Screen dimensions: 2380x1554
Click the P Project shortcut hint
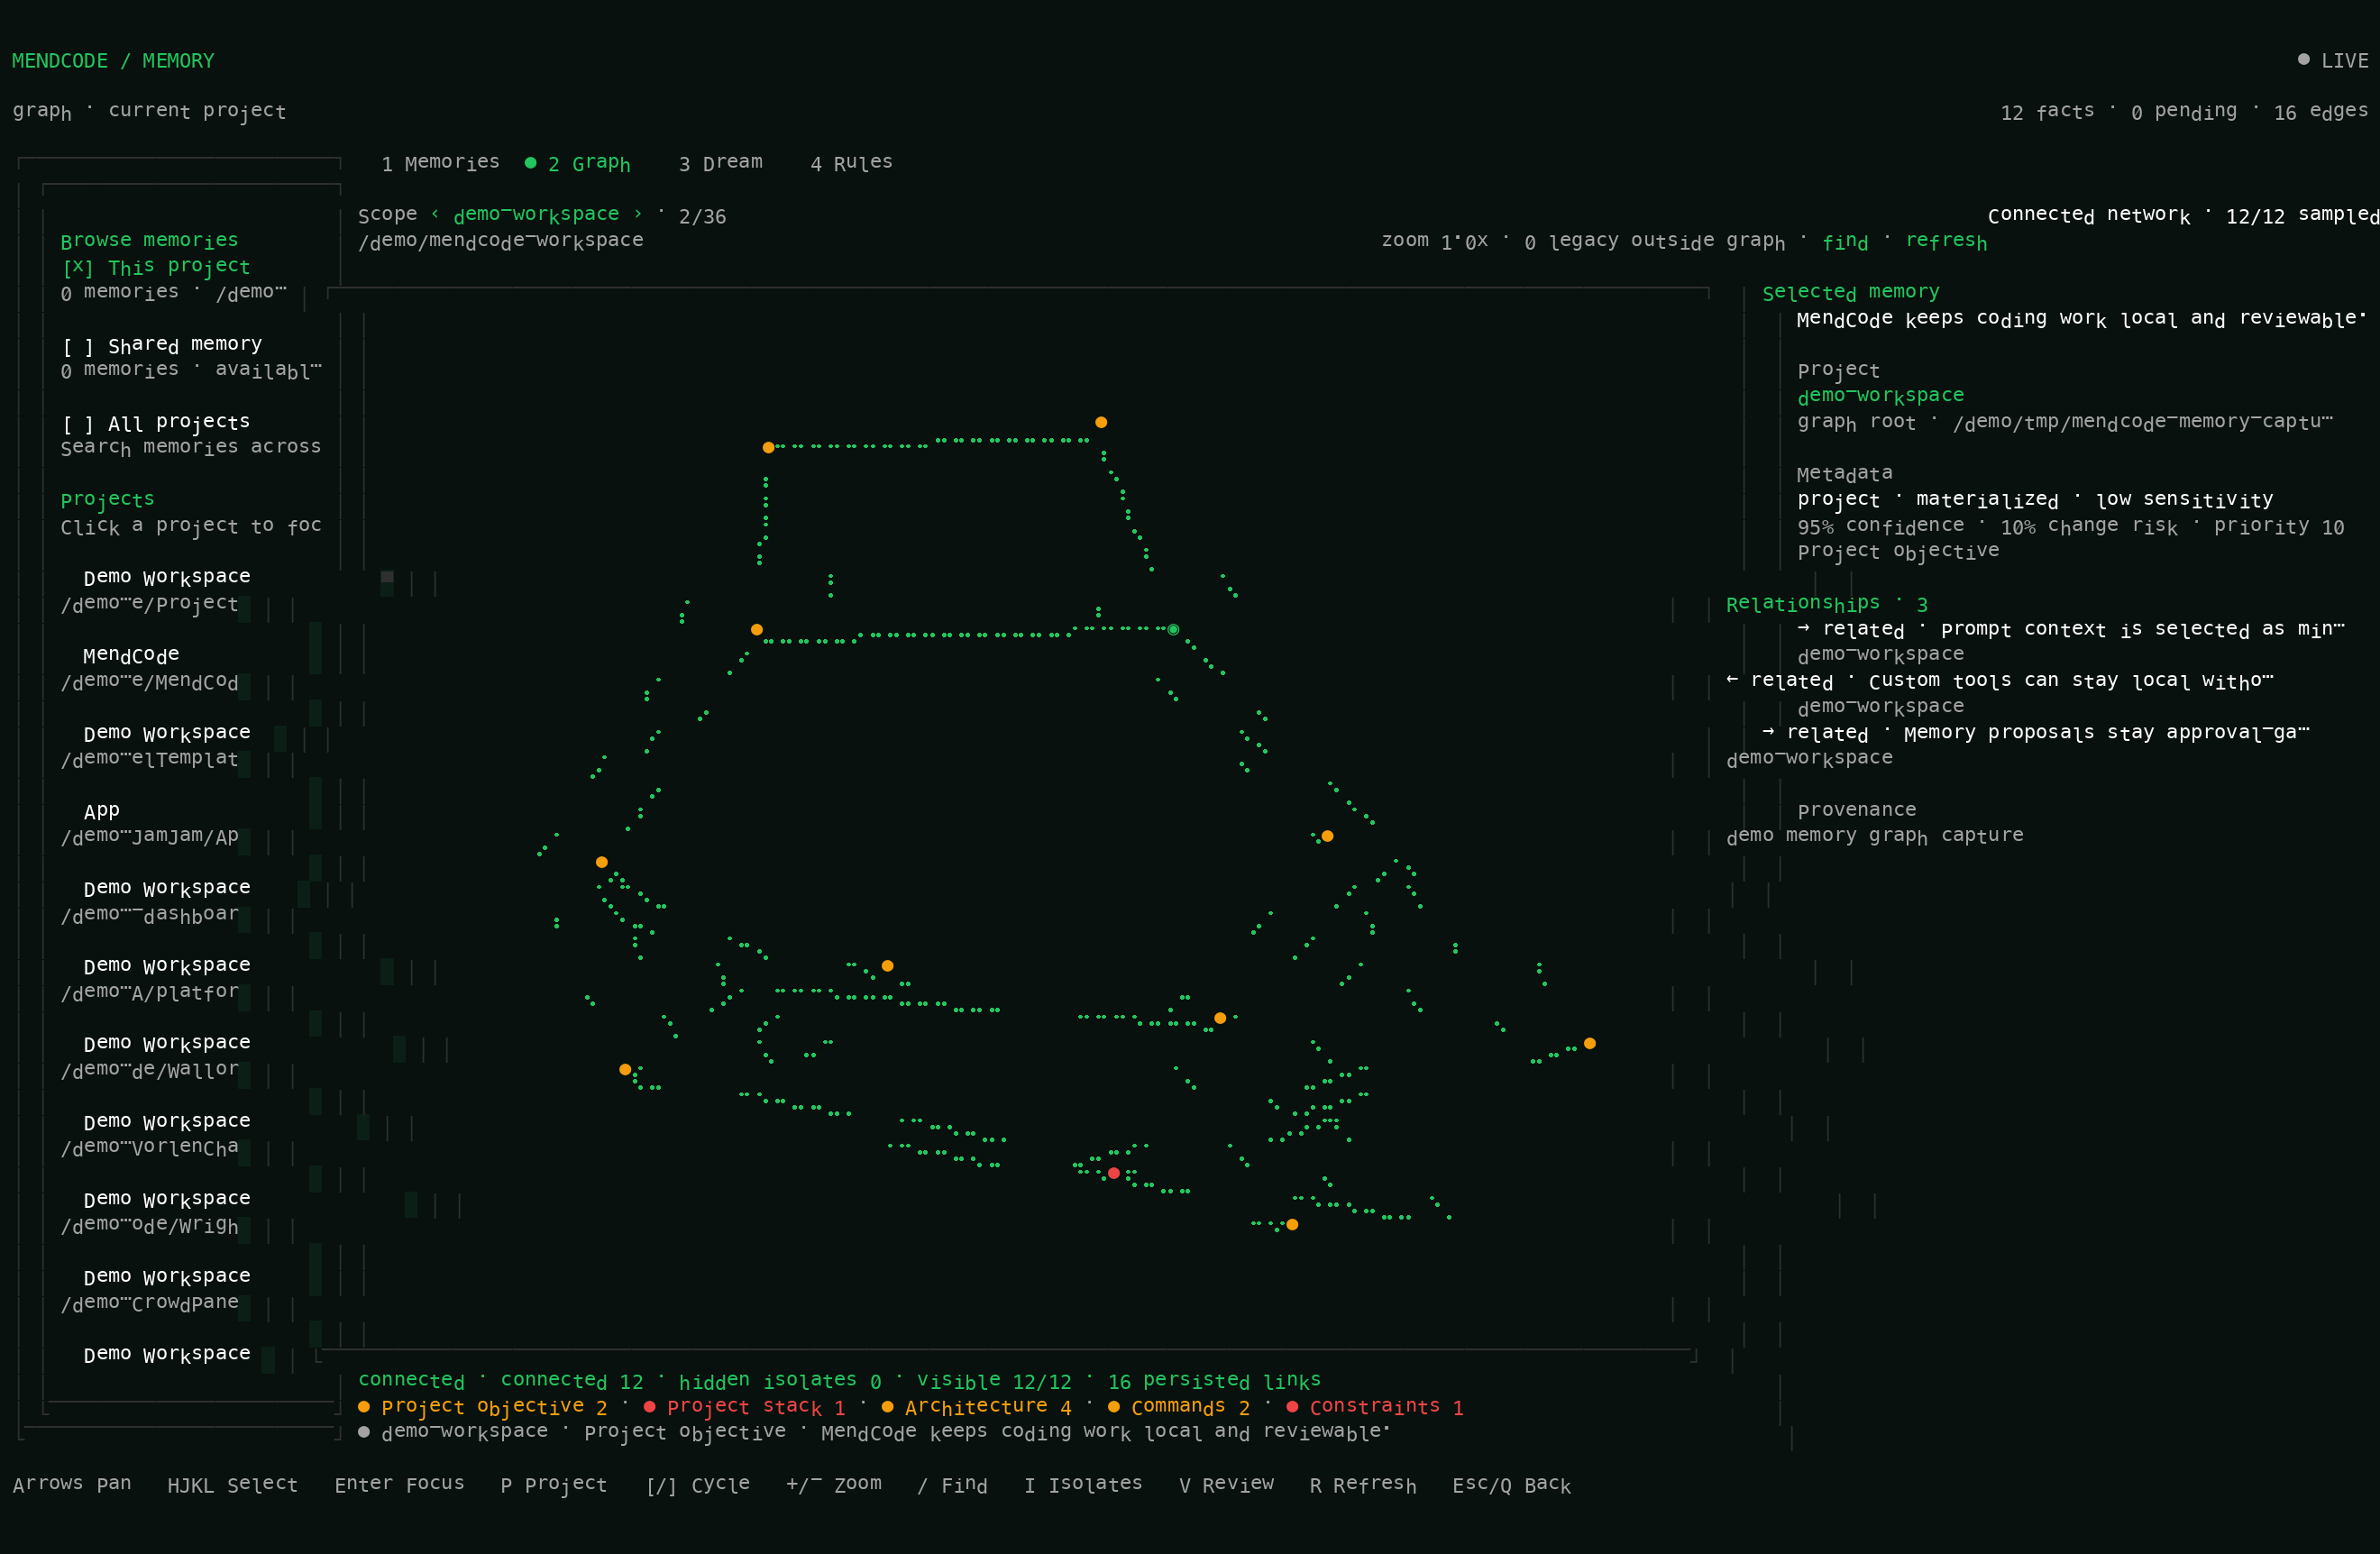click(554, 1485)
